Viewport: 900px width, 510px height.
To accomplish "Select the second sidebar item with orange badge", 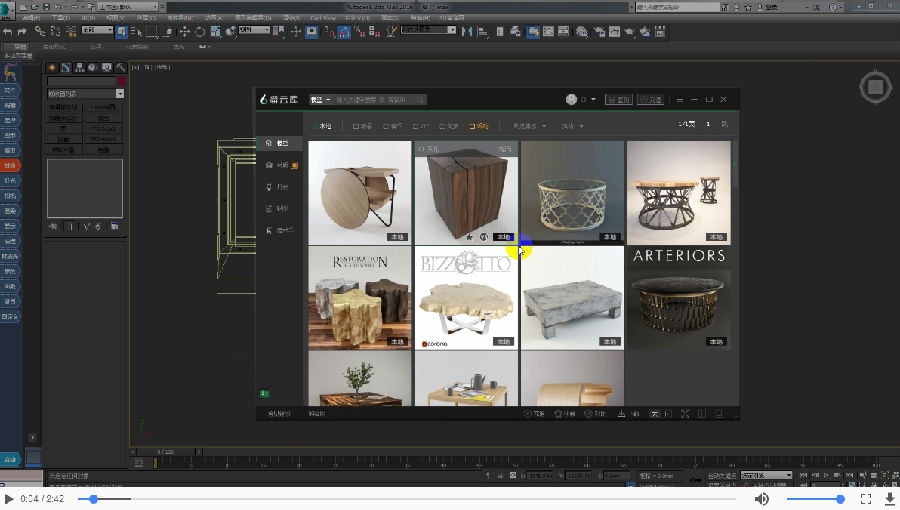I will [281, 165].
